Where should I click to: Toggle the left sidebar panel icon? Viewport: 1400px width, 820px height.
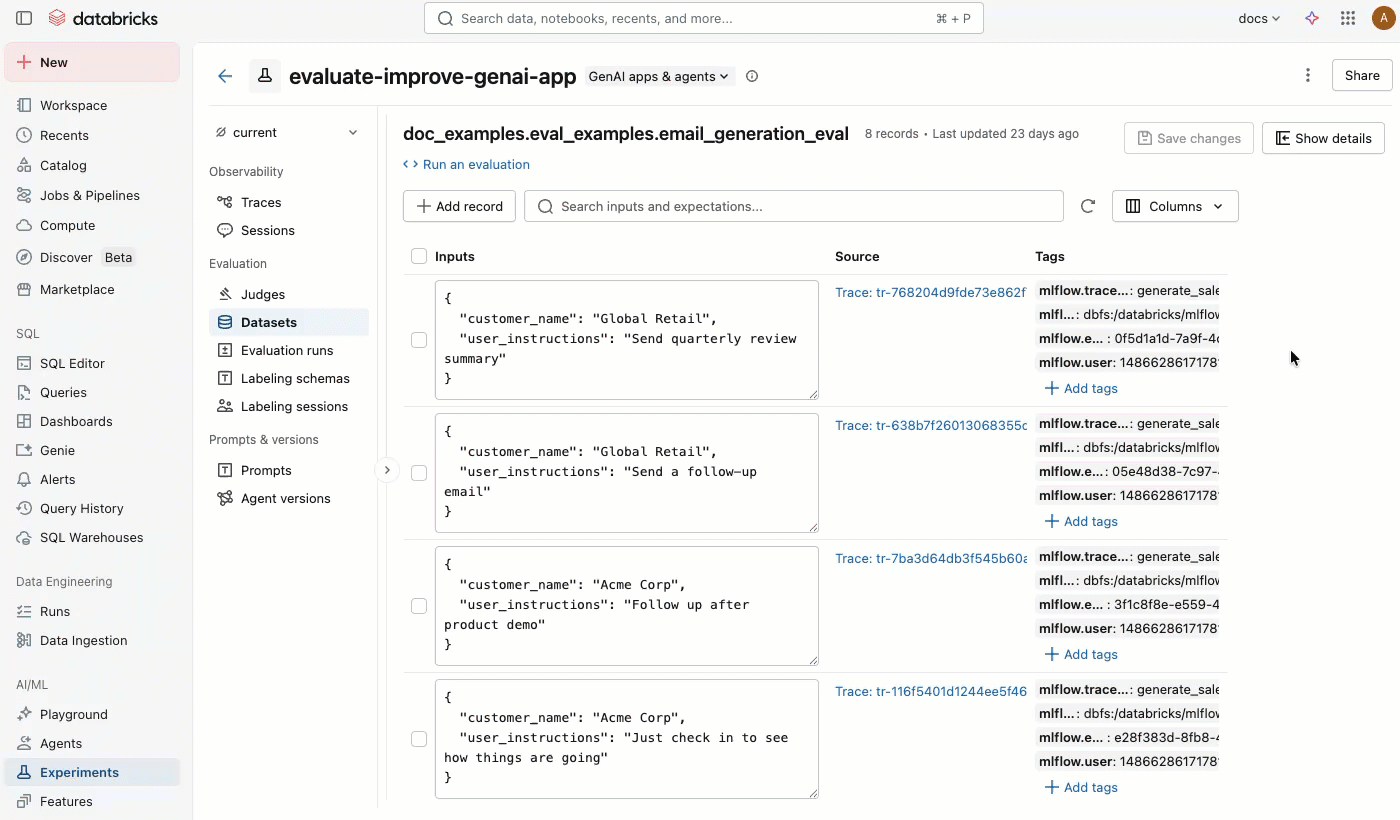[24, 18]
